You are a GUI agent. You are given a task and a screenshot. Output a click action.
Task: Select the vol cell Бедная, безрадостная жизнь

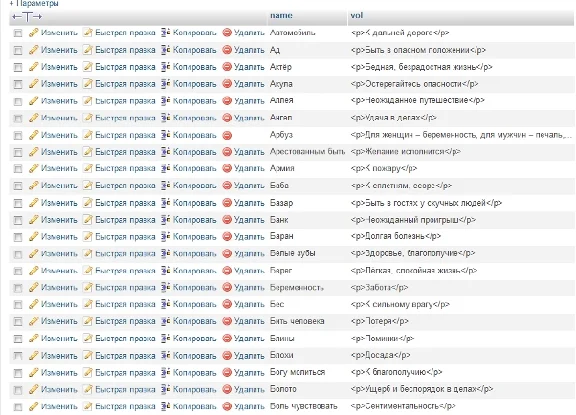click(421, 67)
